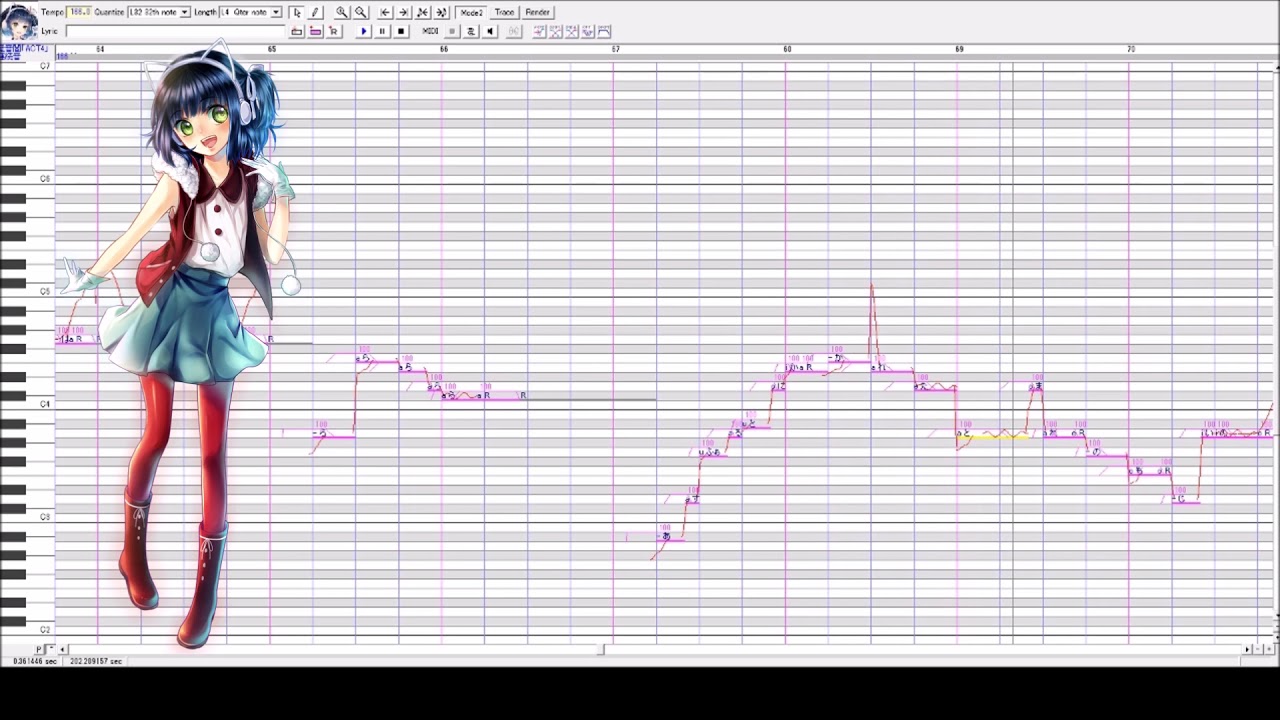
Task: Click the MIDI toolbar button
Action: pos(430,31)
